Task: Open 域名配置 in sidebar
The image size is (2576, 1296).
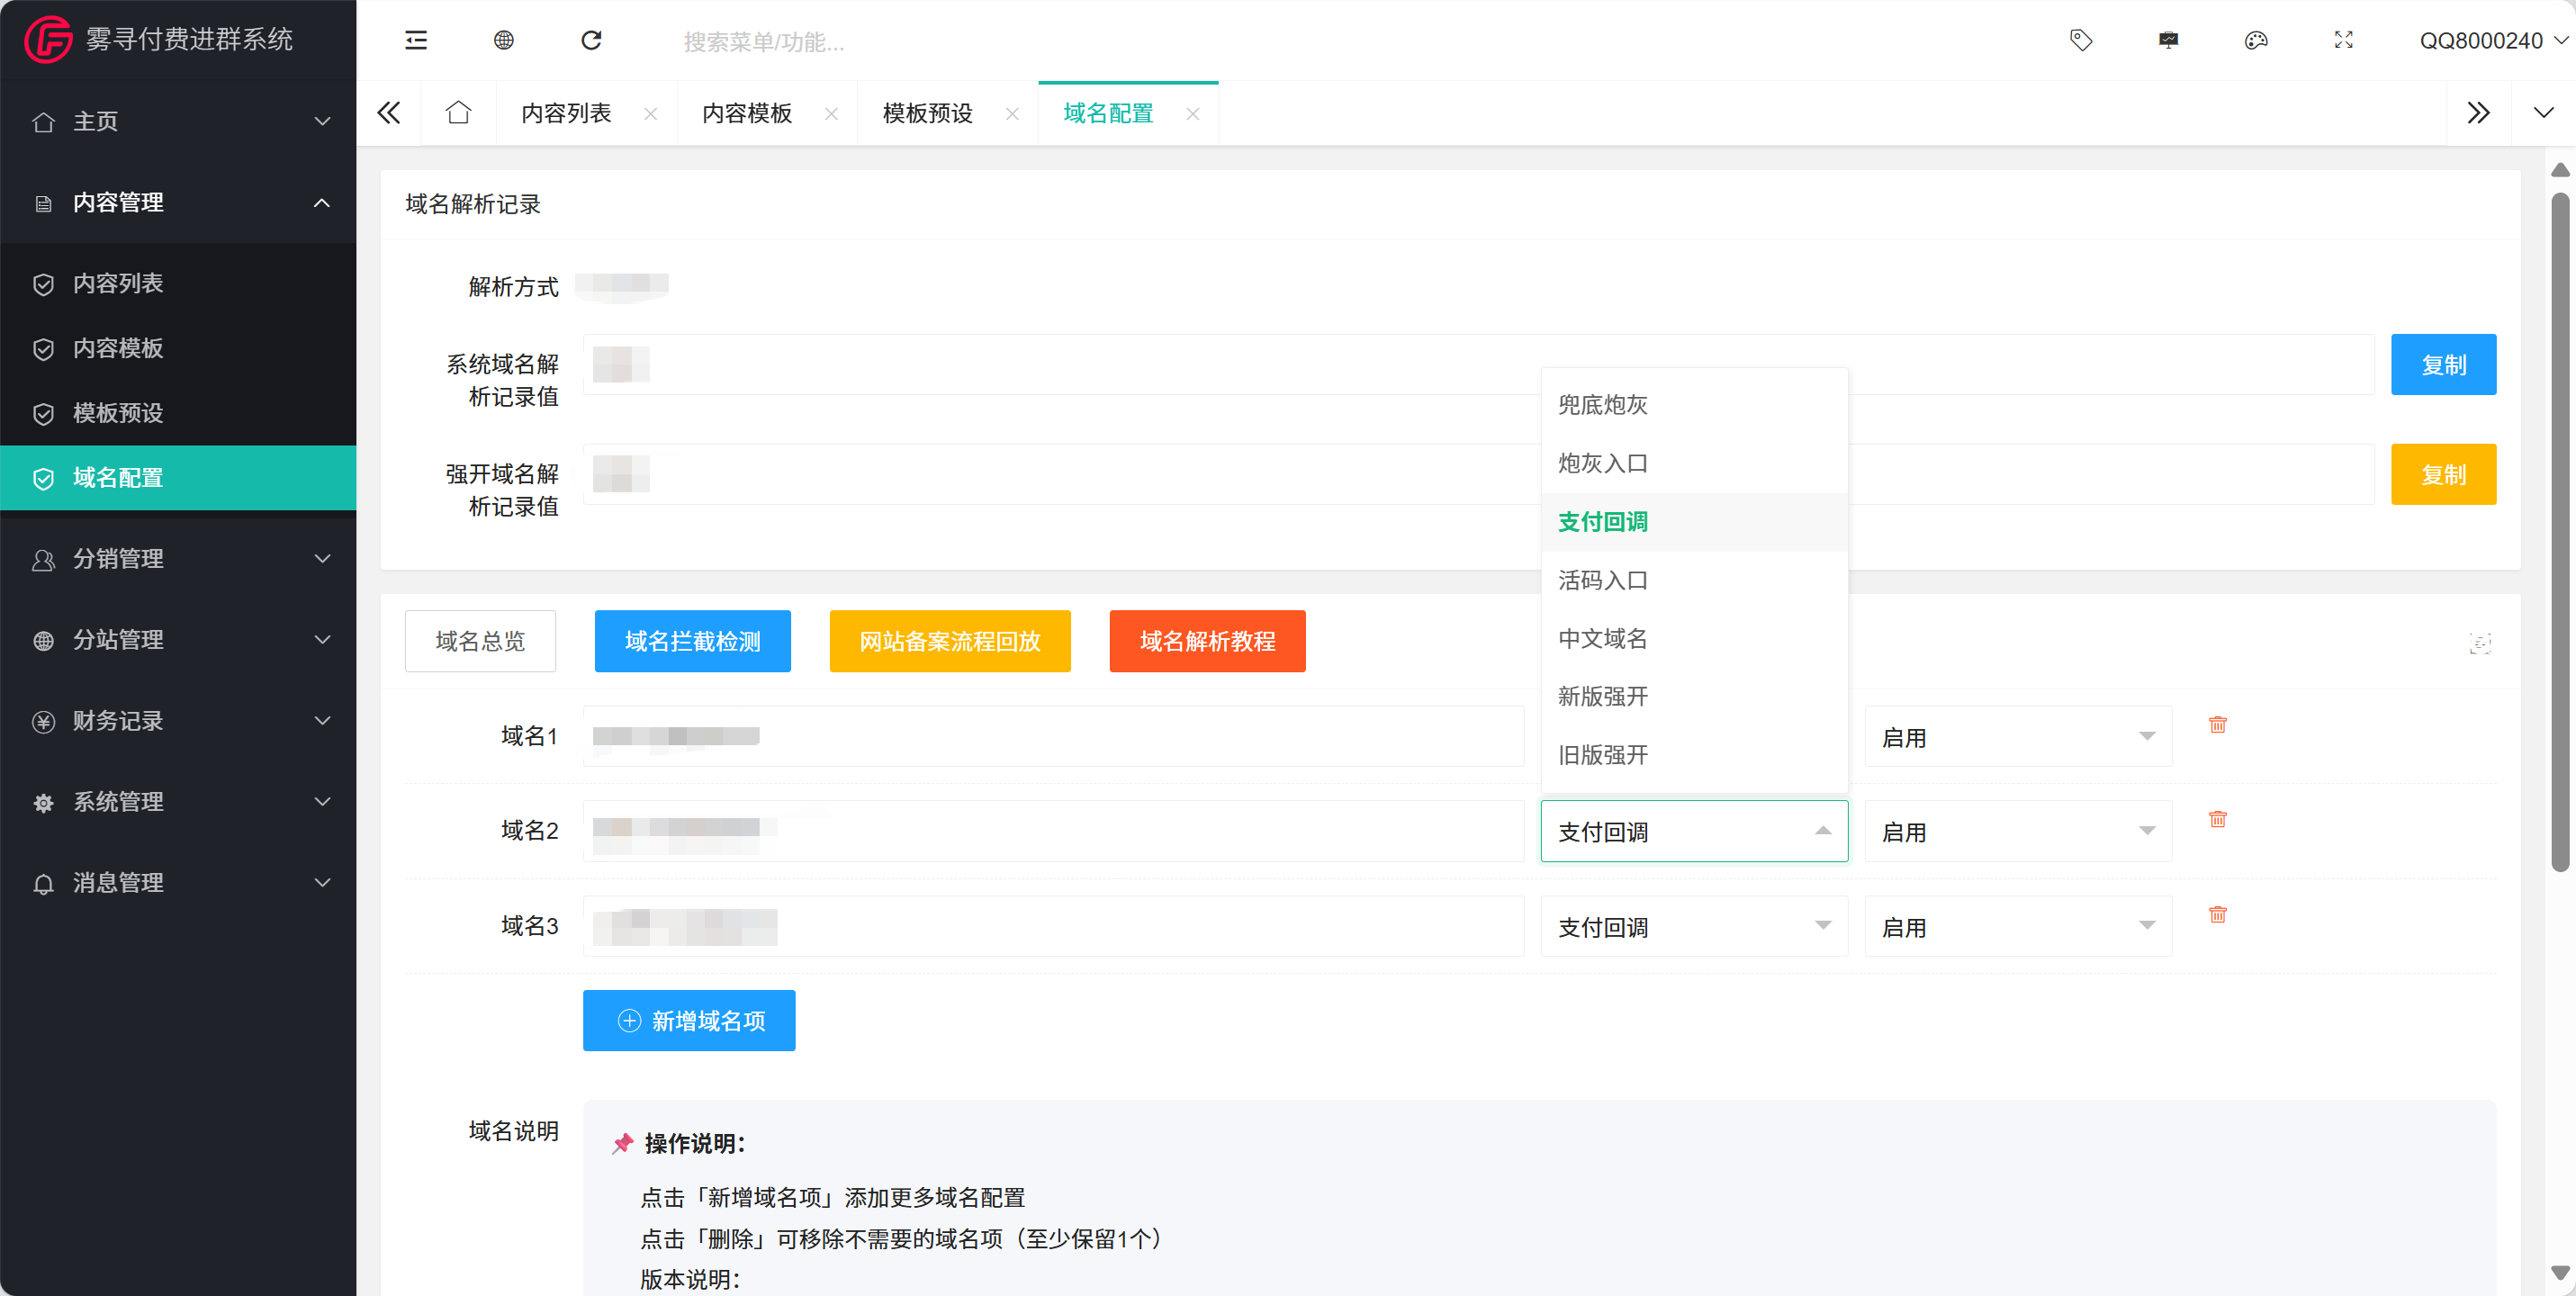Action: tap(178, 478)
